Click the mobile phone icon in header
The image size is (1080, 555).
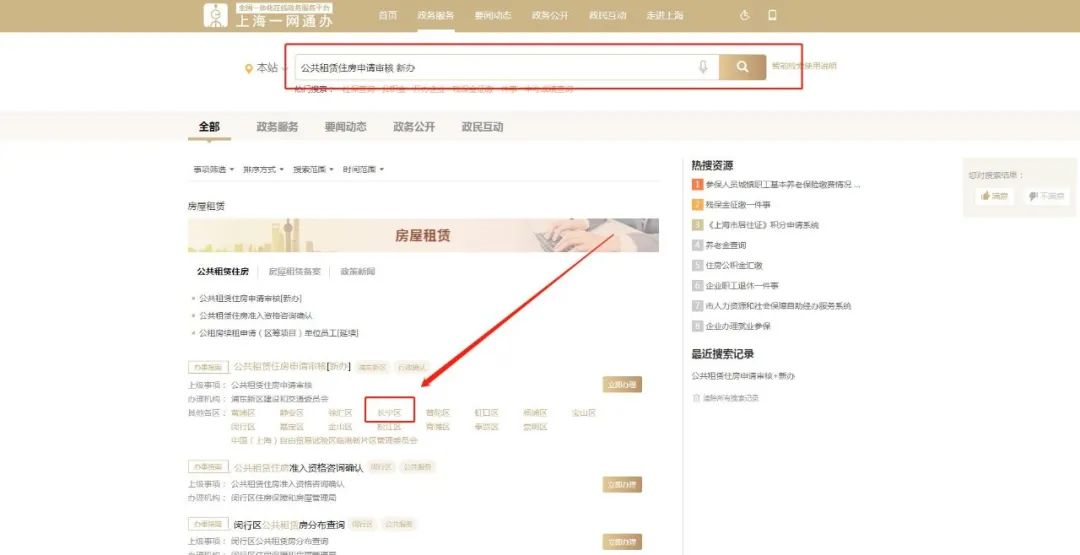pyautogui.click(x=772, y=15)
